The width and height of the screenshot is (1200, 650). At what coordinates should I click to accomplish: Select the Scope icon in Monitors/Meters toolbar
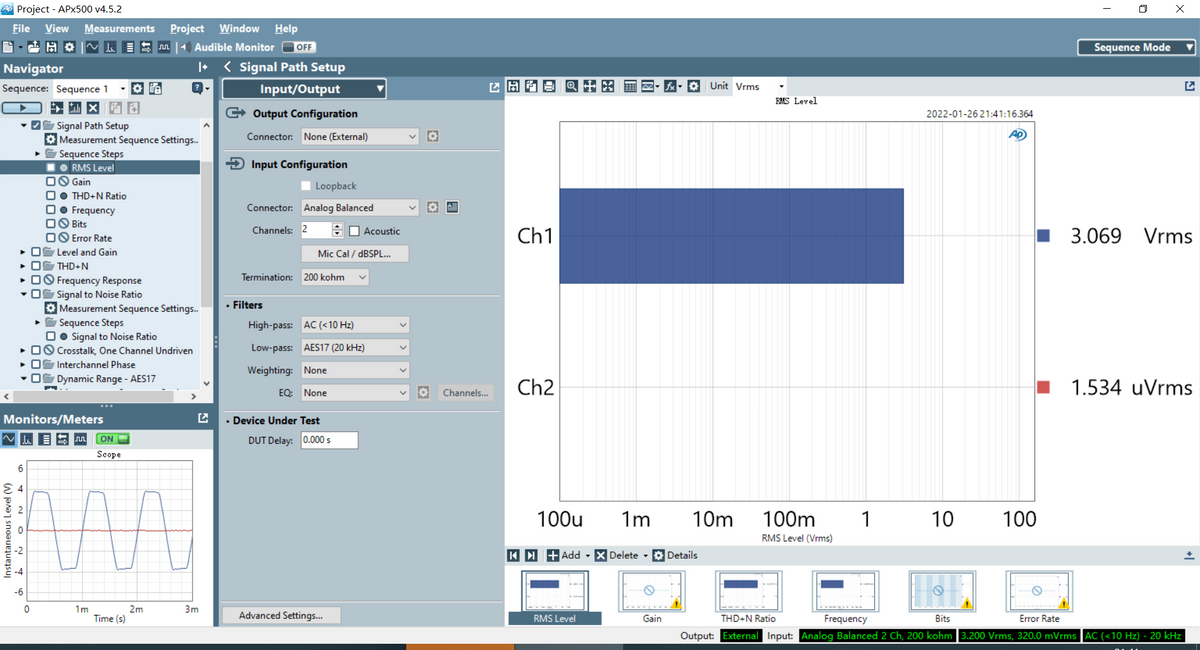[x=9, y=439]
